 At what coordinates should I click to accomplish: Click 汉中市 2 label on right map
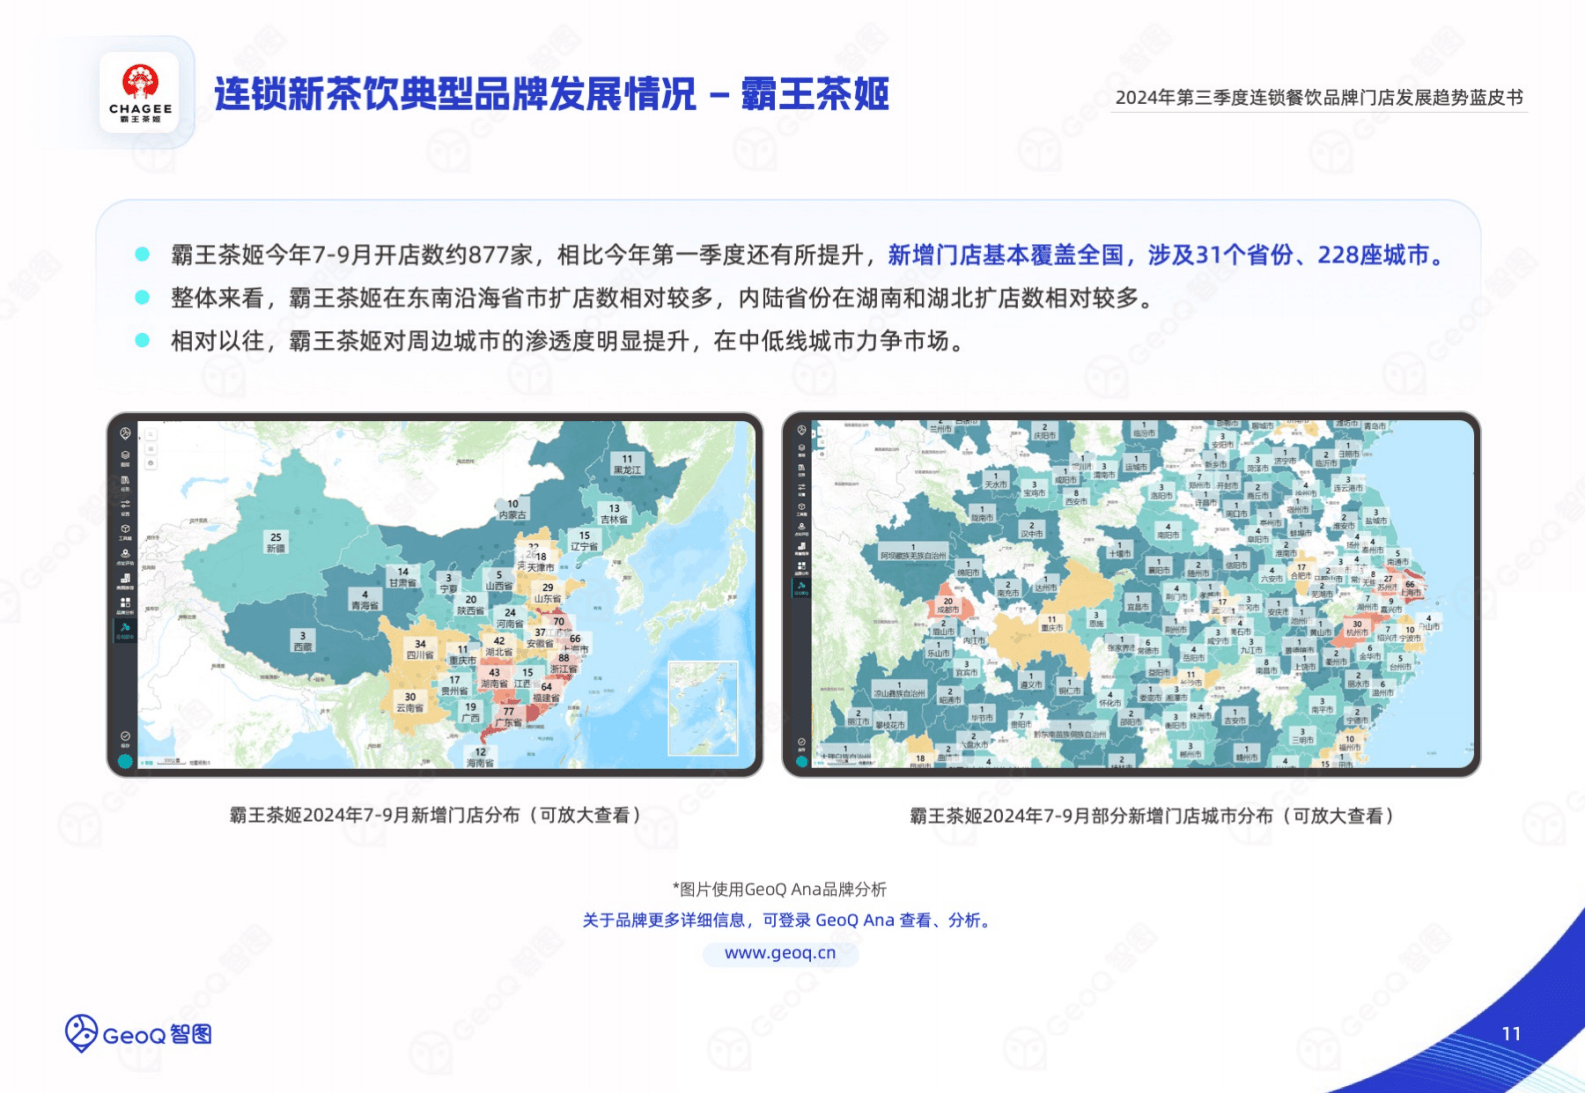pos(1032,530)
